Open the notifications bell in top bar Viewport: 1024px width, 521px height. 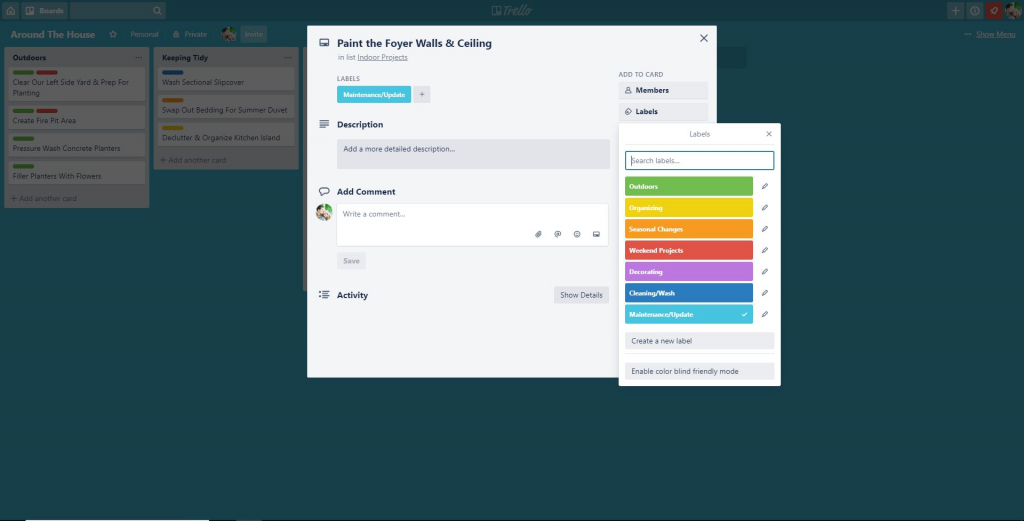tap(994, 10)
